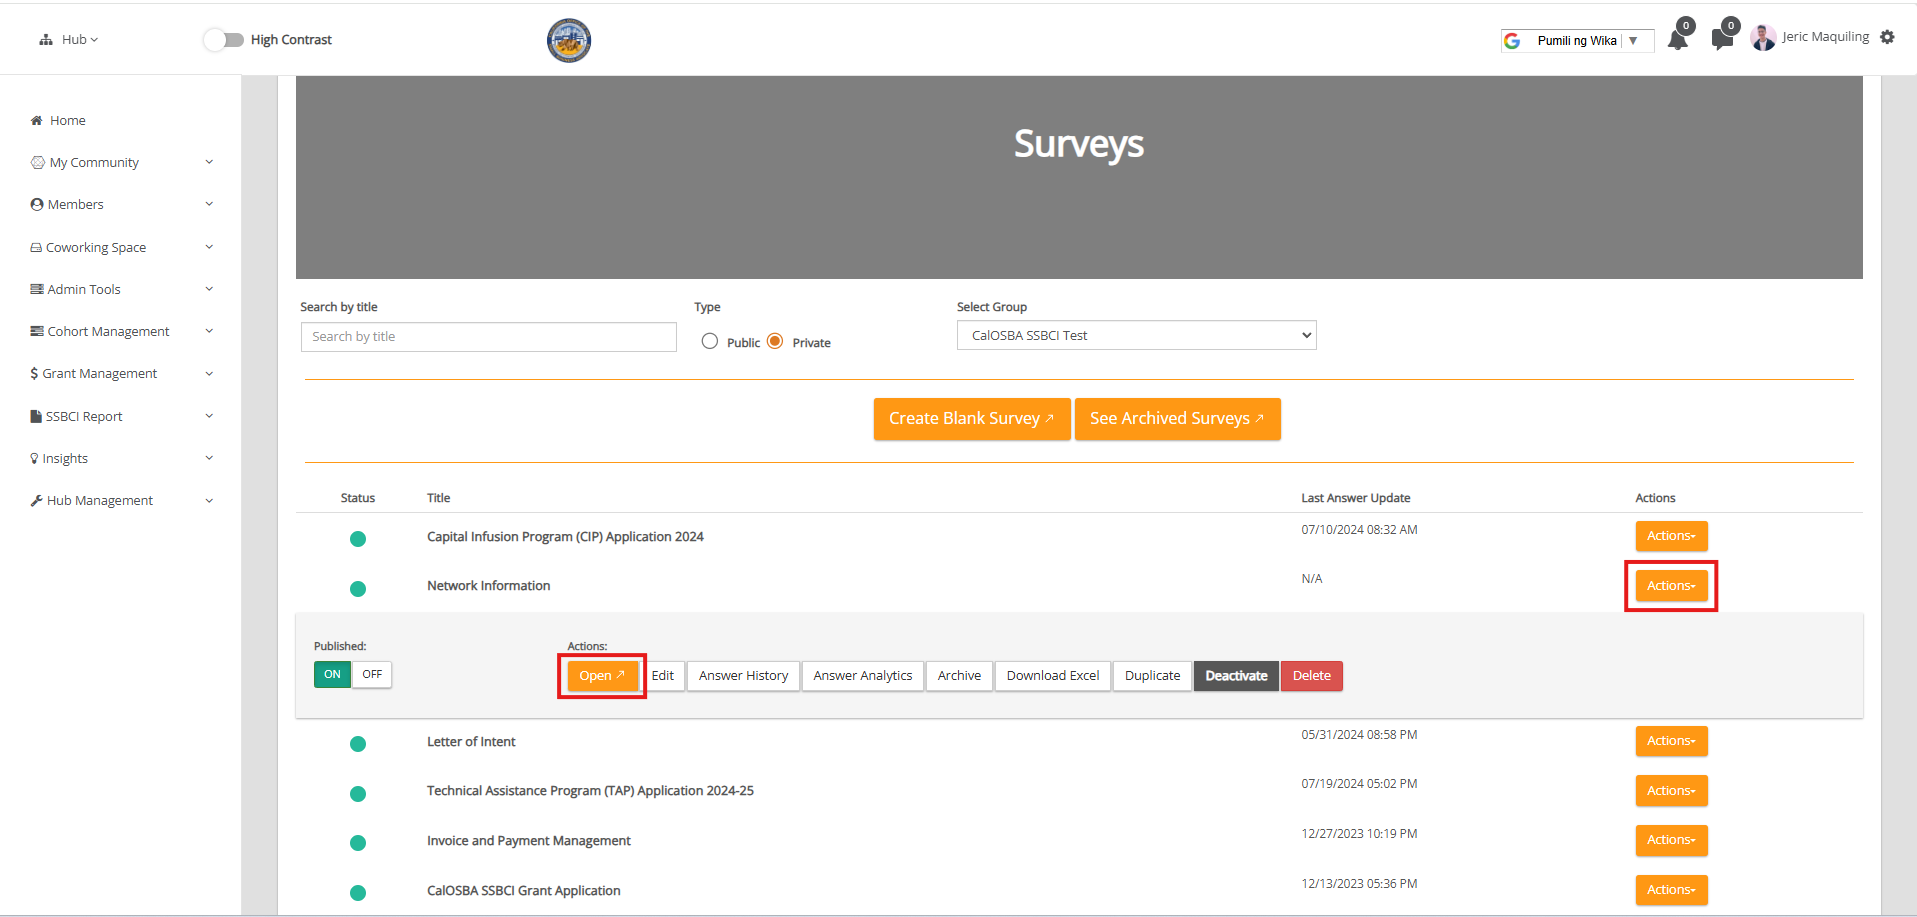Open Actions for Invoice and Payment Management

(x=1671, y=840)
